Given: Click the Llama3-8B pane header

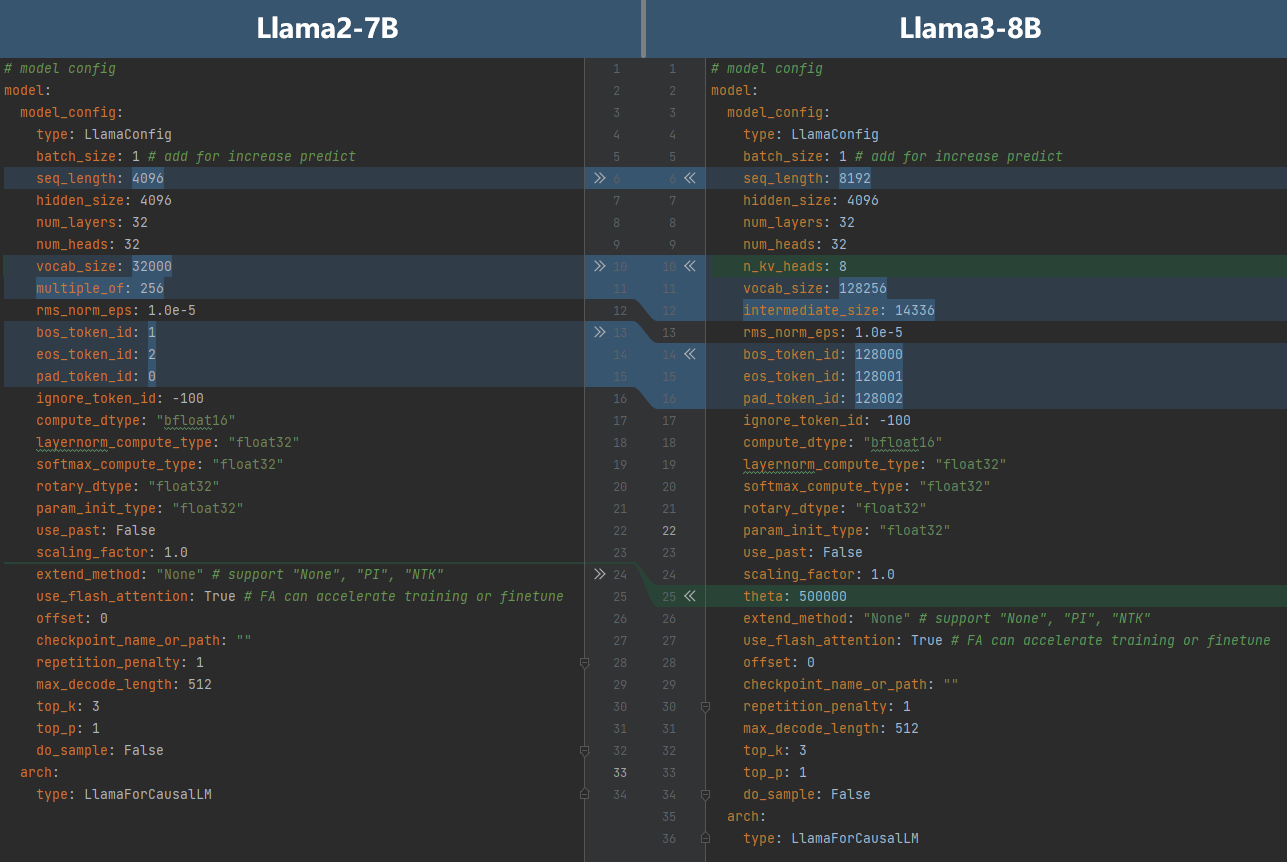Looking at the screenshot, I should [969, 28].
